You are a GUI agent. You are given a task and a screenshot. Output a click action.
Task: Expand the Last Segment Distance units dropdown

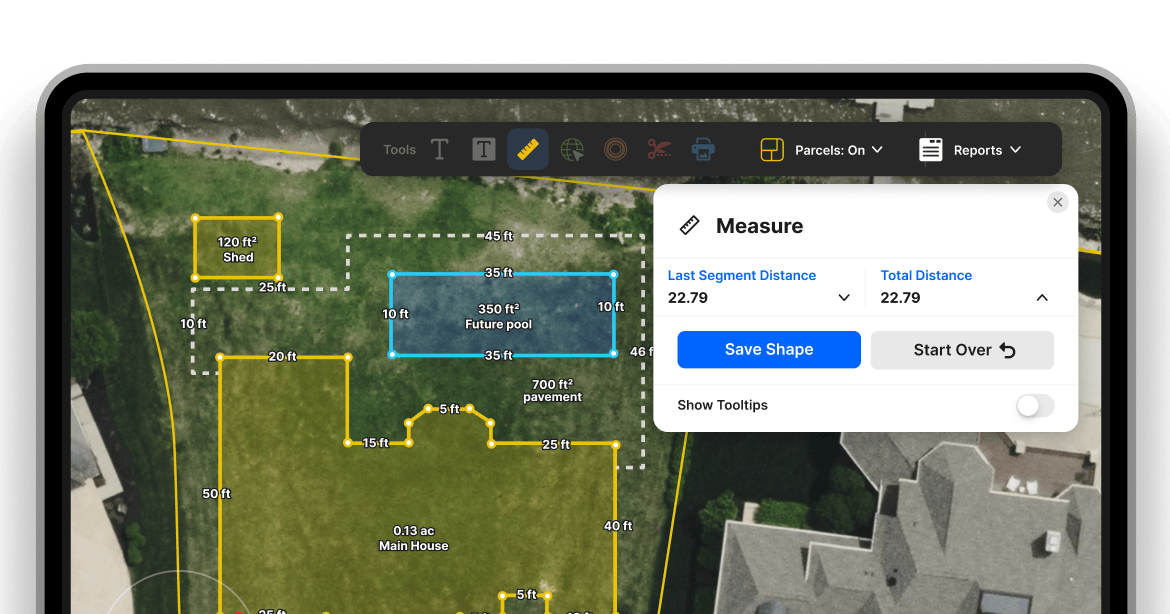[x=844, y=298]
